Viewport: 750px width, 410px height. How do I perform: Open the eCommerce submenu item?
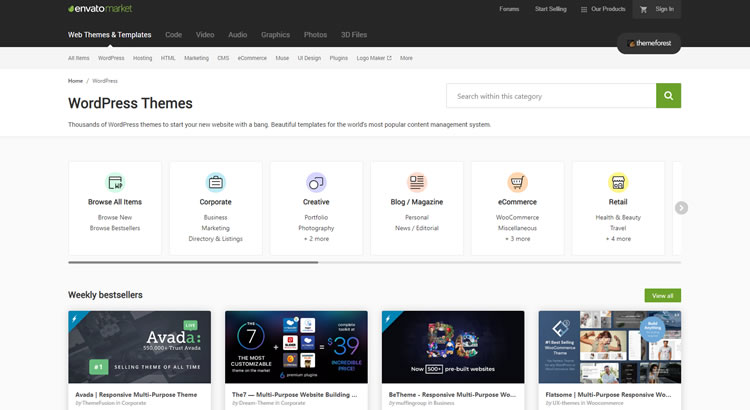coord(252,58)
